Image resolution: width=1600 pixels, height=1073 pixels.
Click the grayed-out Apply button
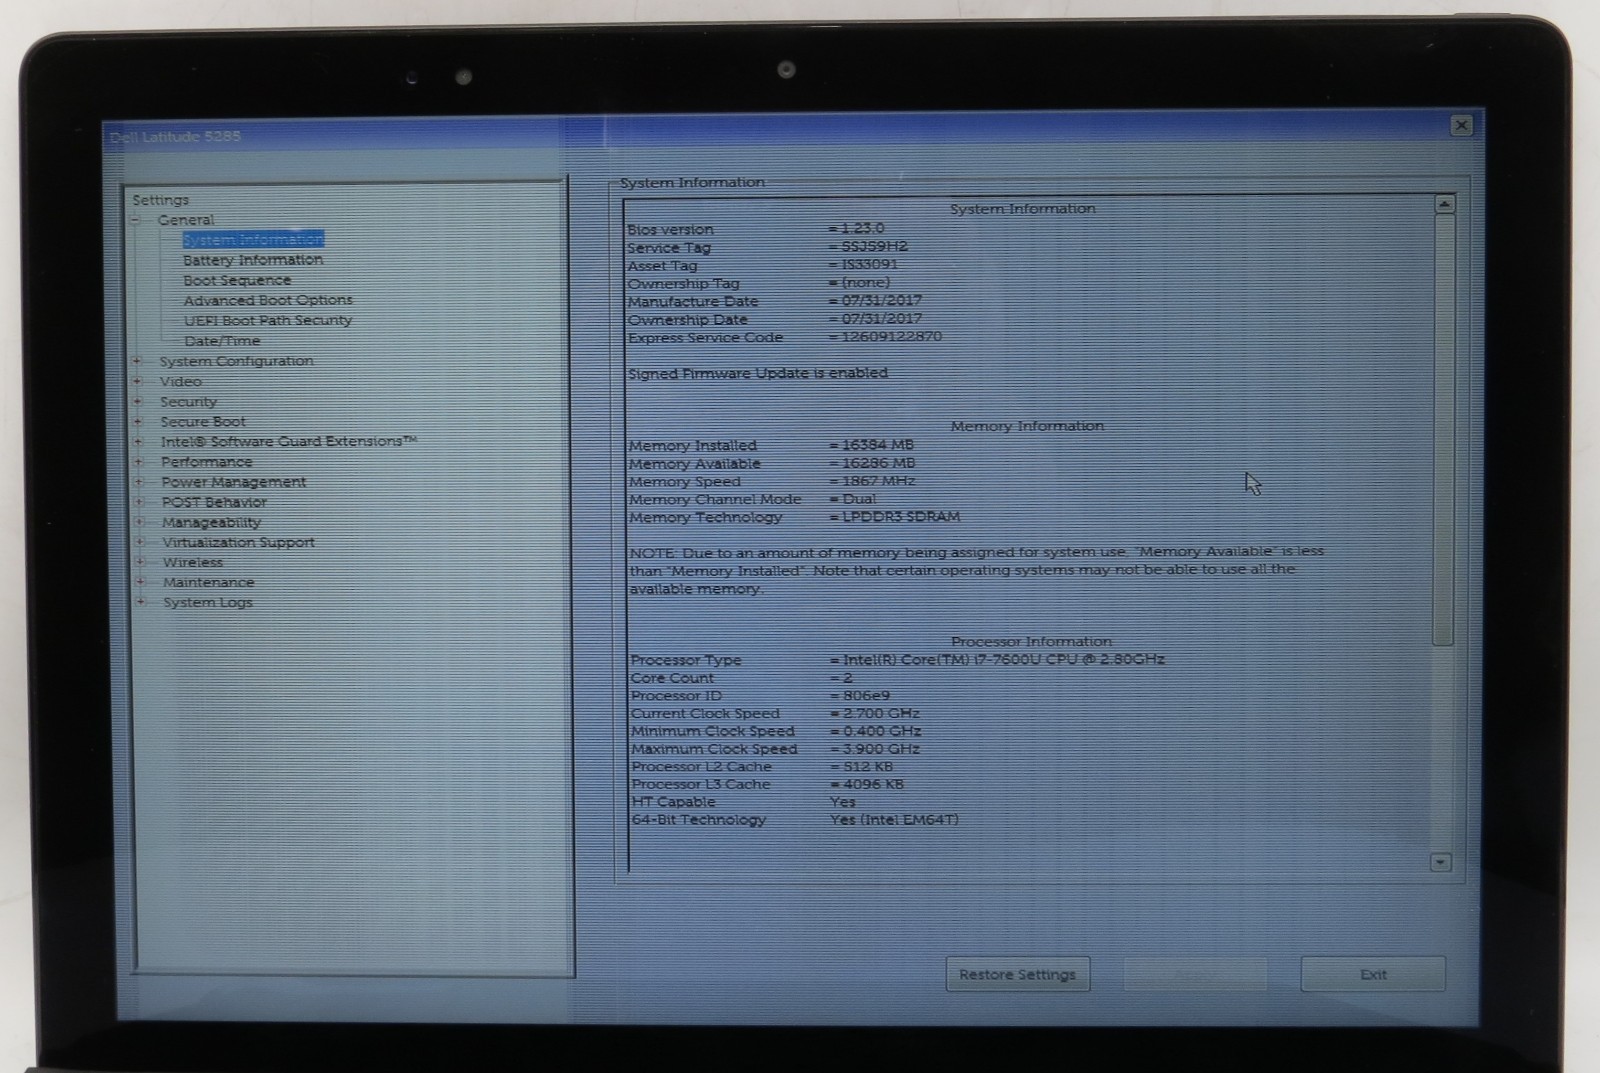tap(1195, 974)
